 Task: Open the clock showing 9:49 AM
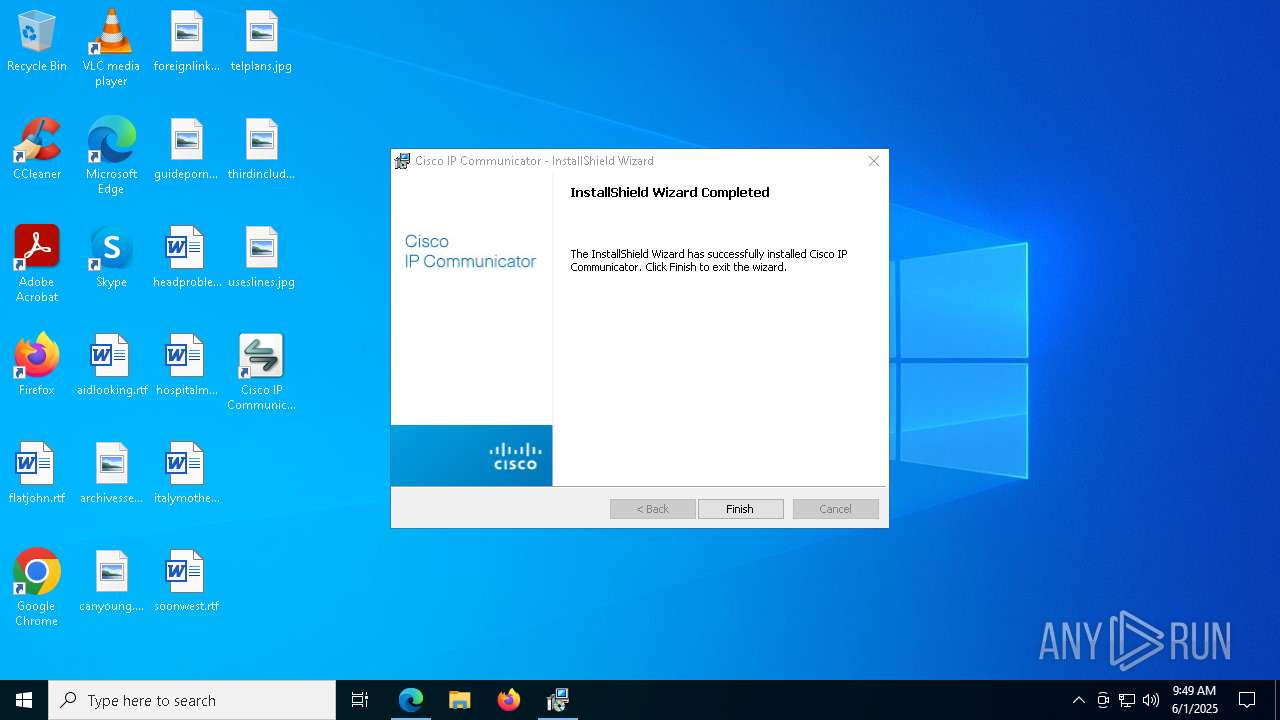[1194, 700]
